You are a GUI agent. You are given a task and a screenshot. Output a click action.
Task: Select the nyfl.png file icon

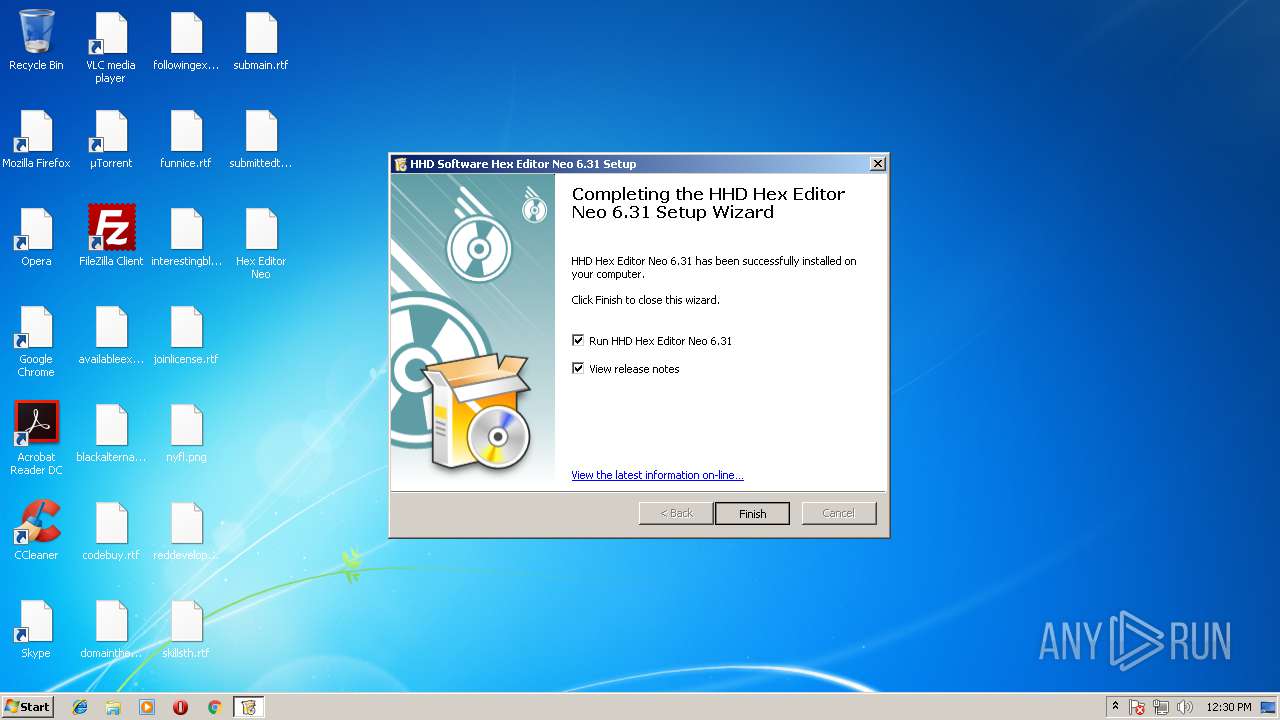tap(186, 433)
